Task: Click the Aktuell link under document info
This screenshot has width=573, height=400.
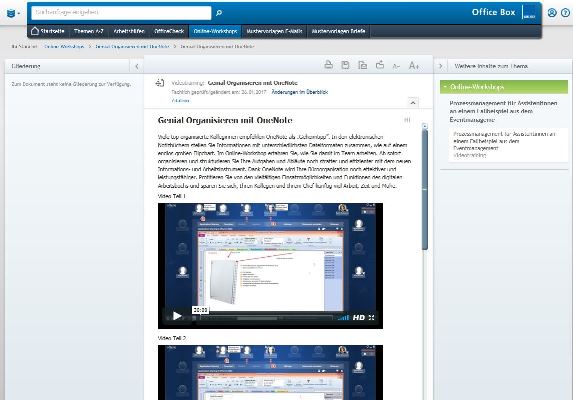Action: click(x=180, y=100)
